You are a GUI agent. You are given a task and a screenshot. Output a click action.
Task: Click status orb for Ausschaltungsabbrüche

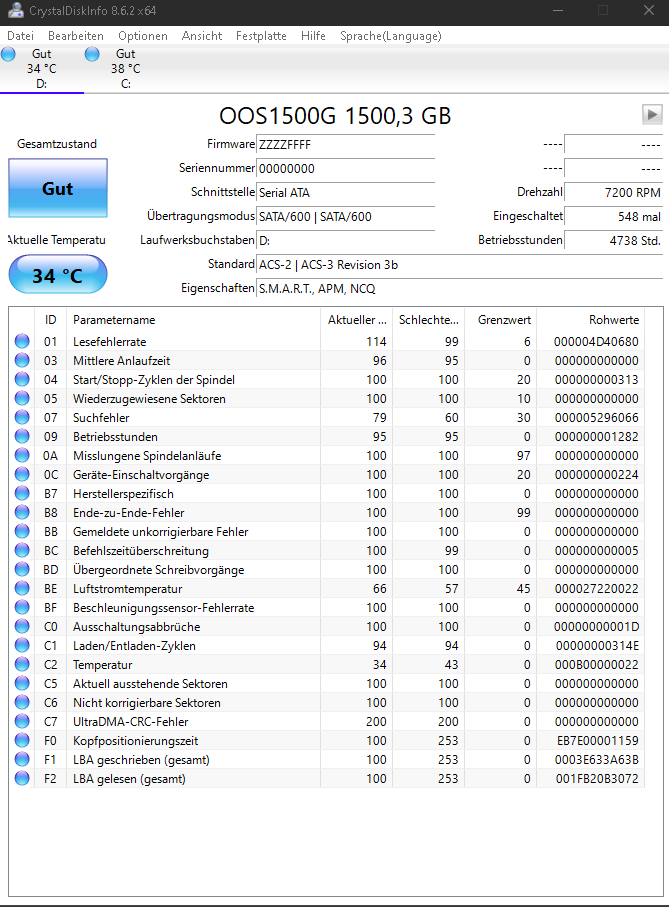pyautogui.click(x=22, y=626)
